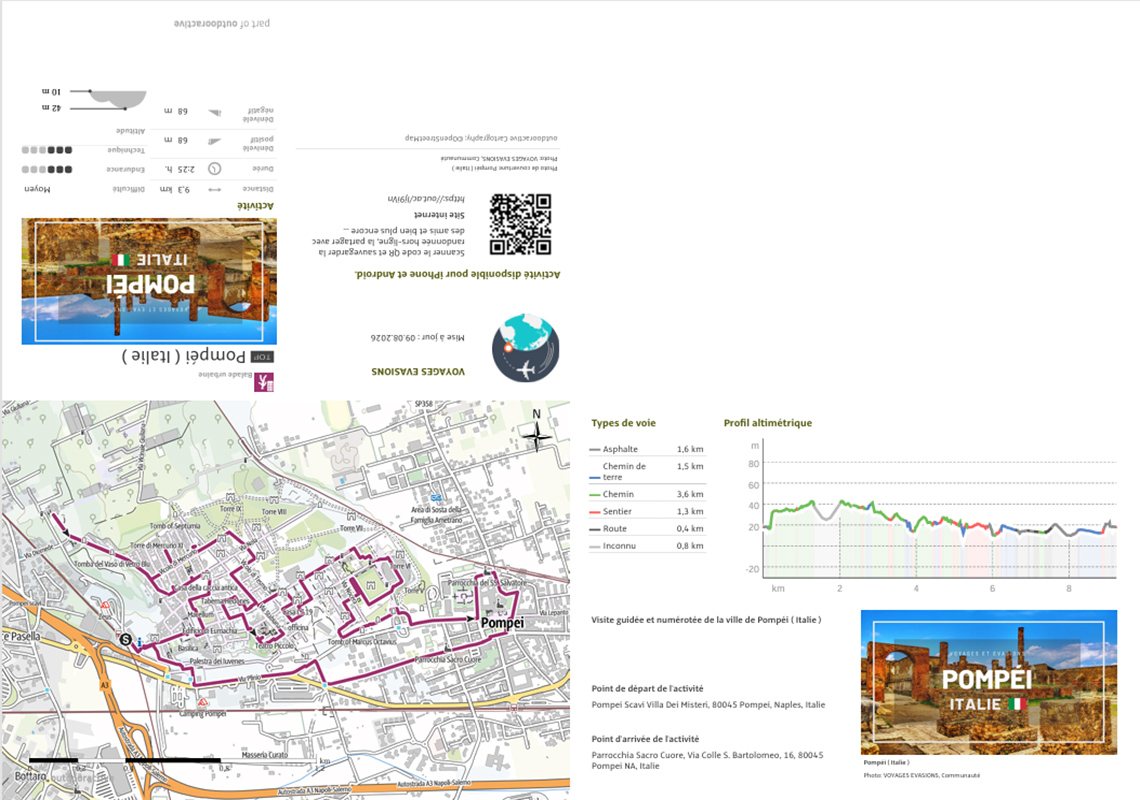
Task: Click the upside-down QR code
Action: point(520,224)
